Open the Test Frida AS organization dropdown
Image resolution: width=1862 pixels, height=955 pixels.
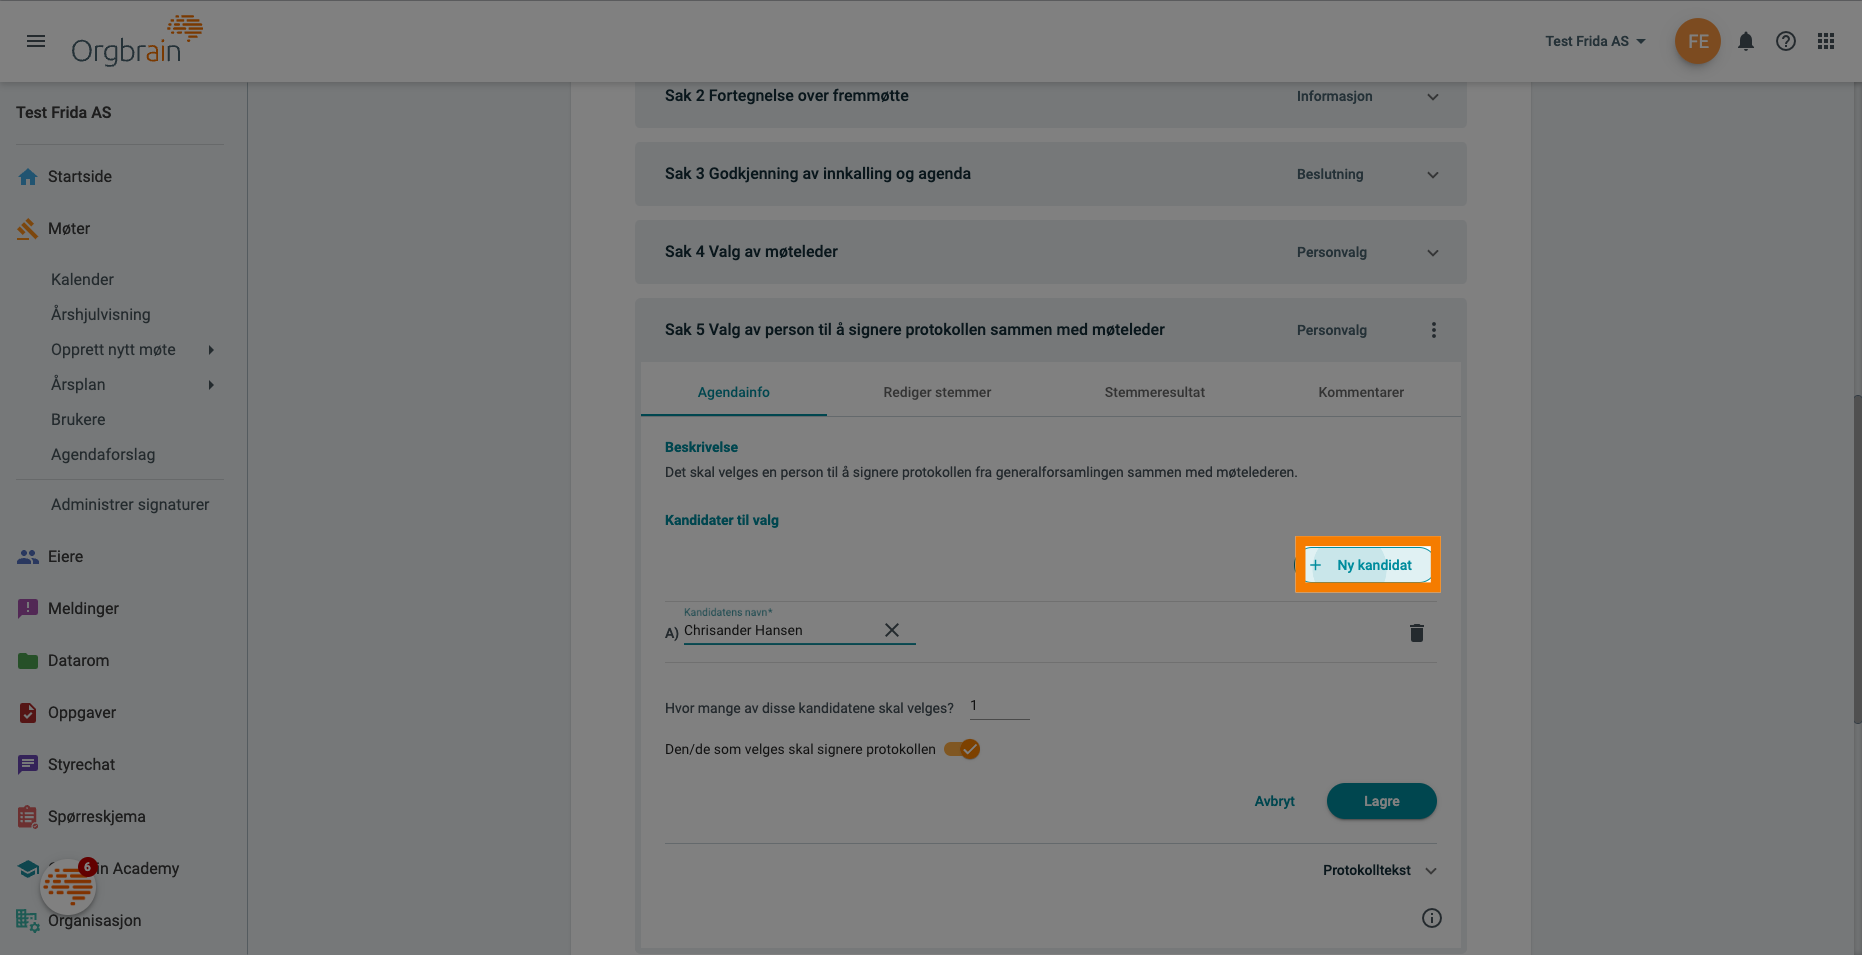pos(1595,41)
